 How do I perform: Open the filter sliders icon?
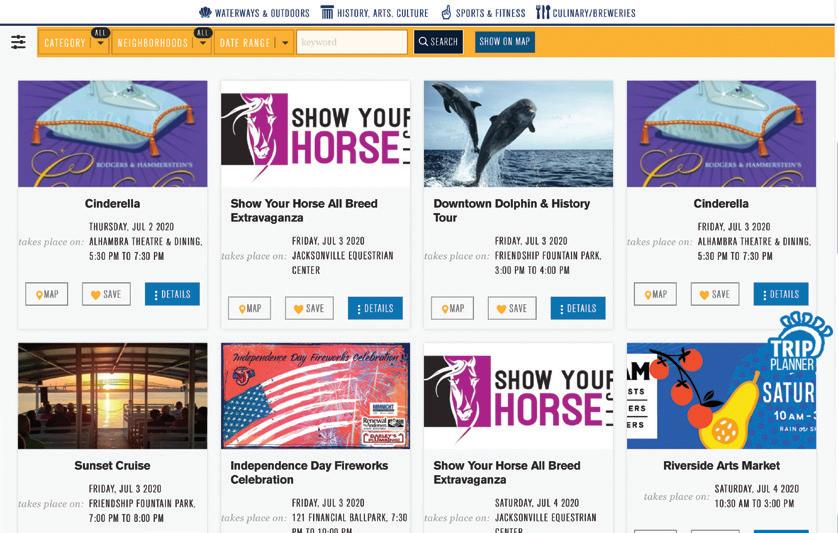point(18,42)
